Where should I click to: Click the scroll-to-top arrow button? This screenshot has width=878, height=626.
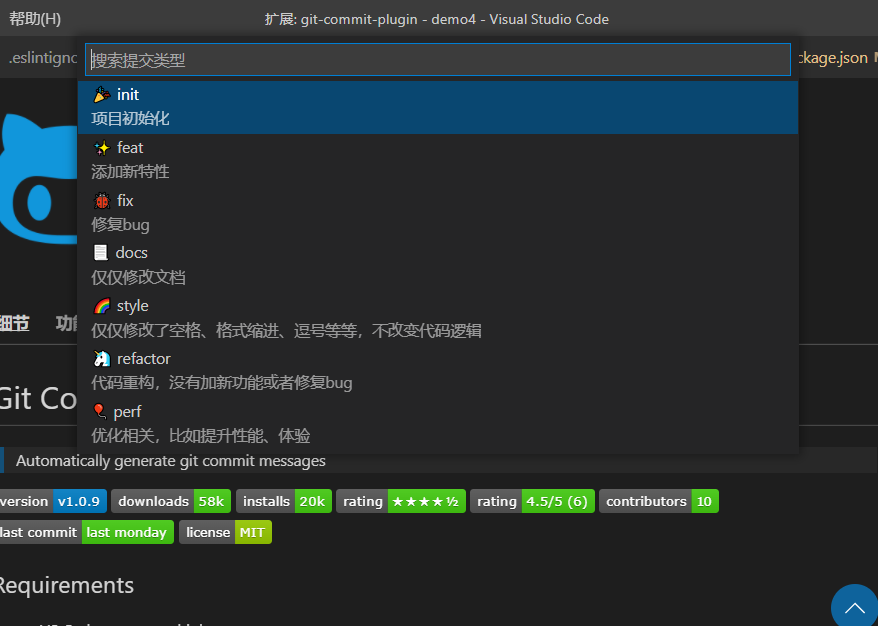pos(853,608)
